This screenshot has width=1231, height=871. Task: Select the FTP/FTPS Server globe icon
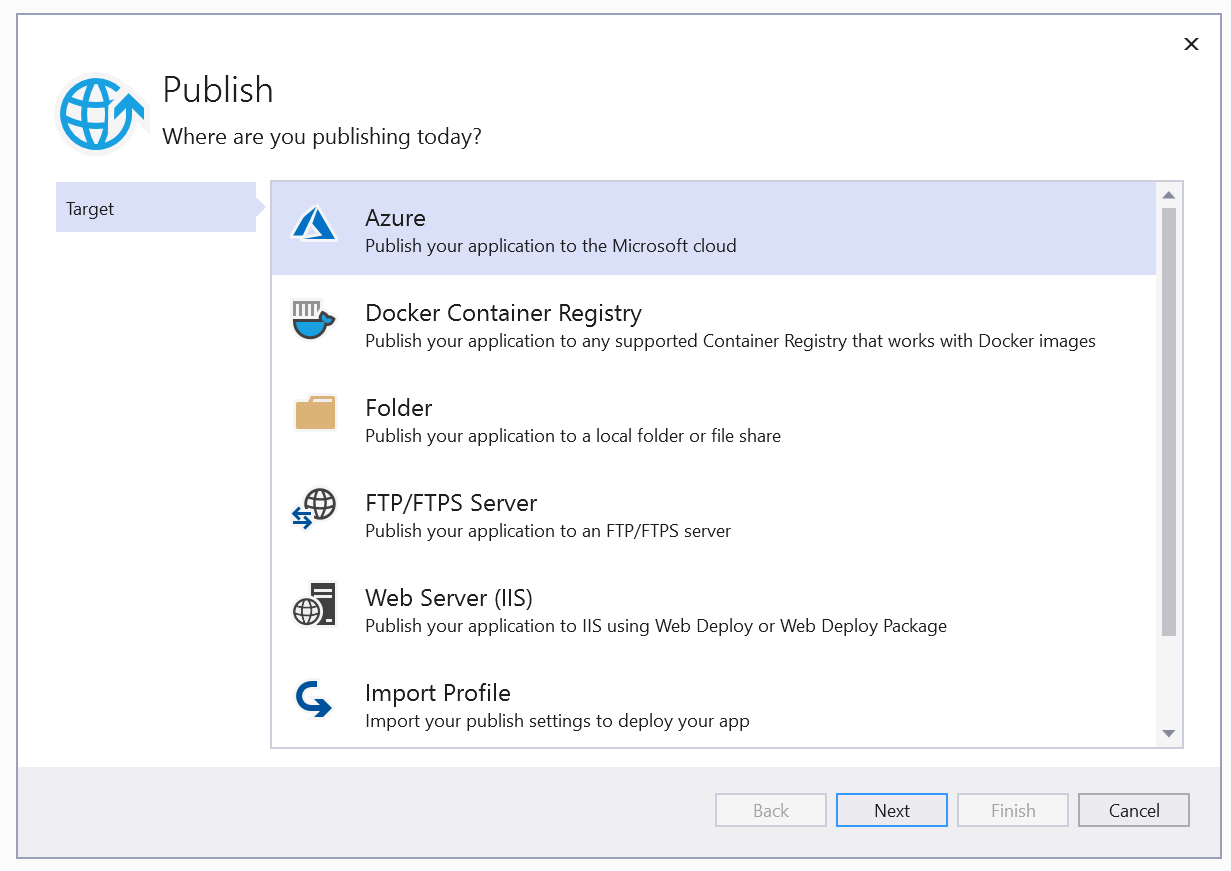(x=313, y=509)
